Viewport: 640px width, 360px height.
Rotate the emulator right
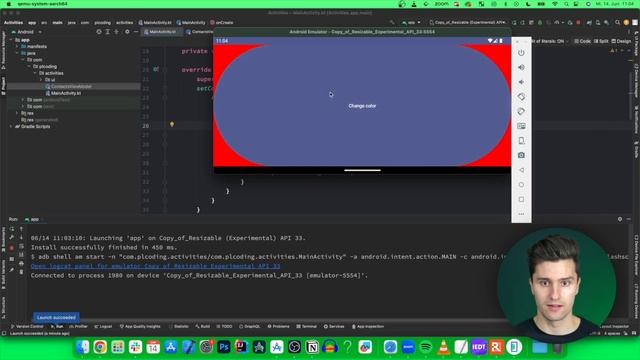click(521, 111)
